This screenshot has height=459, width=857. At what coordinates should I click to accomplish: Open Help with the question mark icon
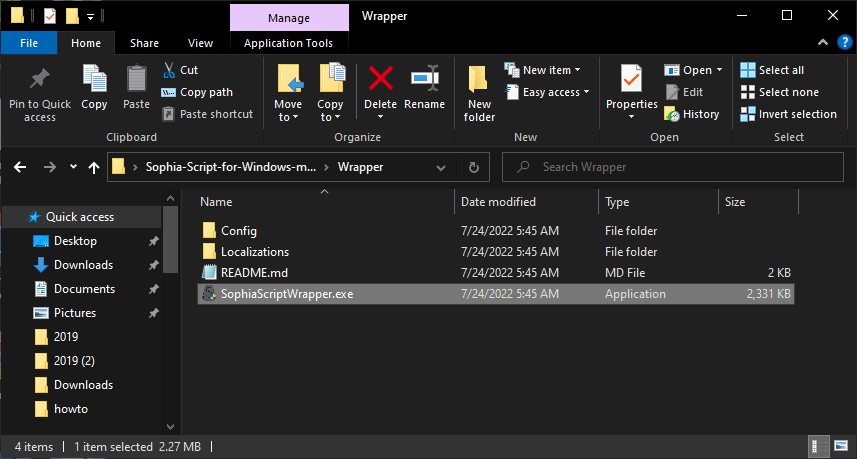[844, 43]
